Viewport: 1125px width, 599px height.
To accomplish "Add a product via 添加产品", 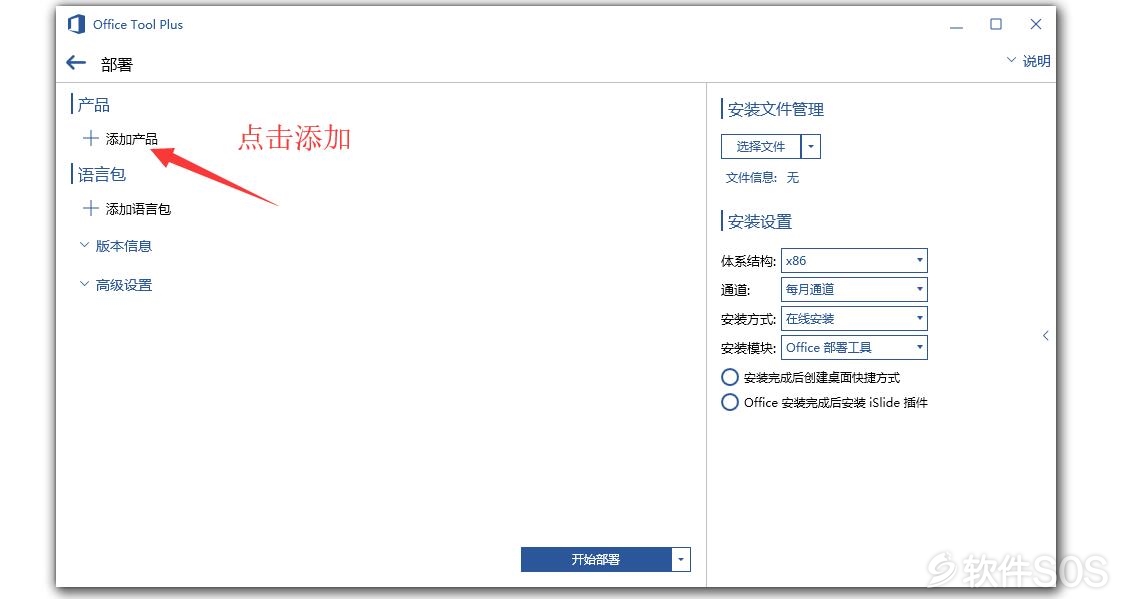I will [x=121, y=138].
